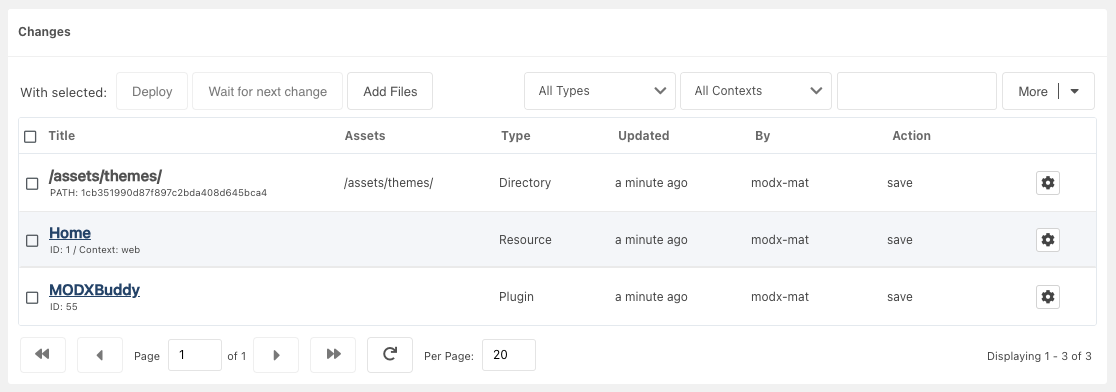Click 'Displaying 1 - 3 of 3' text
This screenshot has width=1116, height=392.
coord(1039,356)
